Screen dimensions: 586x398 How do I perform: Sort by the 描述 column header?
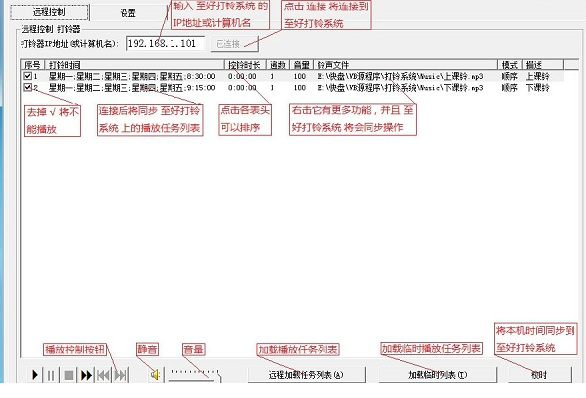[543, 65]
